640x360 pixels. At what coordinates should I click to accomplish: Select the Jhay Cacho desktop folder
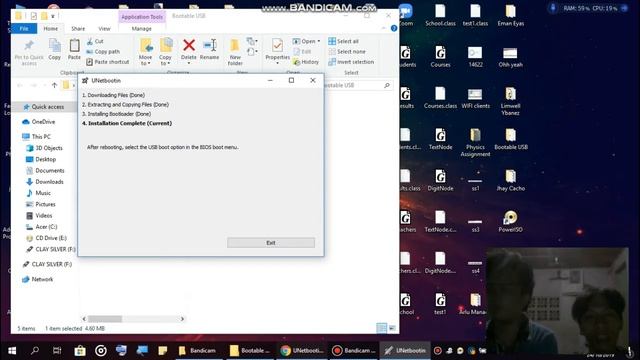click(x=511, y=180)
